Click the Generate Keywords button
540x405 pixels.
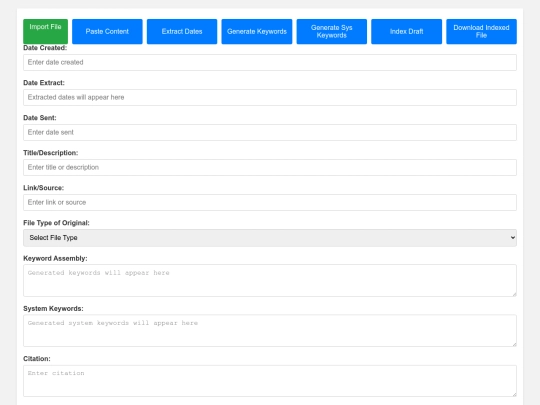(257, 31)
